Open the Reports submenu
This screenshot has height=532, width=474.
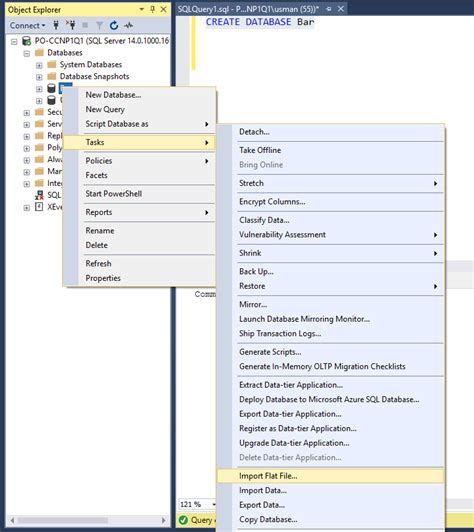point(139,212)
